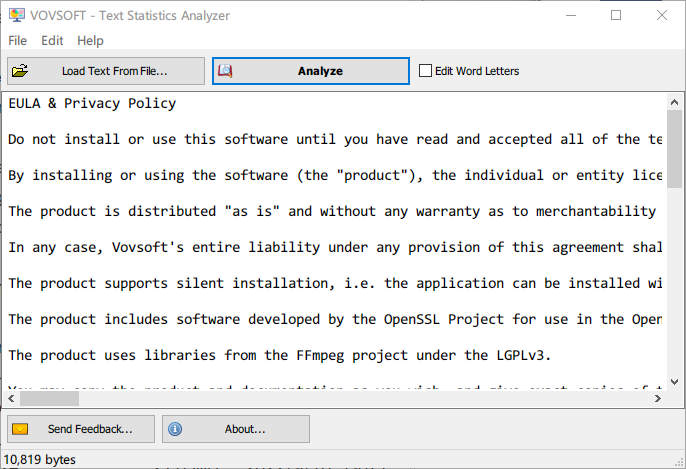Open the File menu
The width and height of the screenshot is (686, 469).
18,41
